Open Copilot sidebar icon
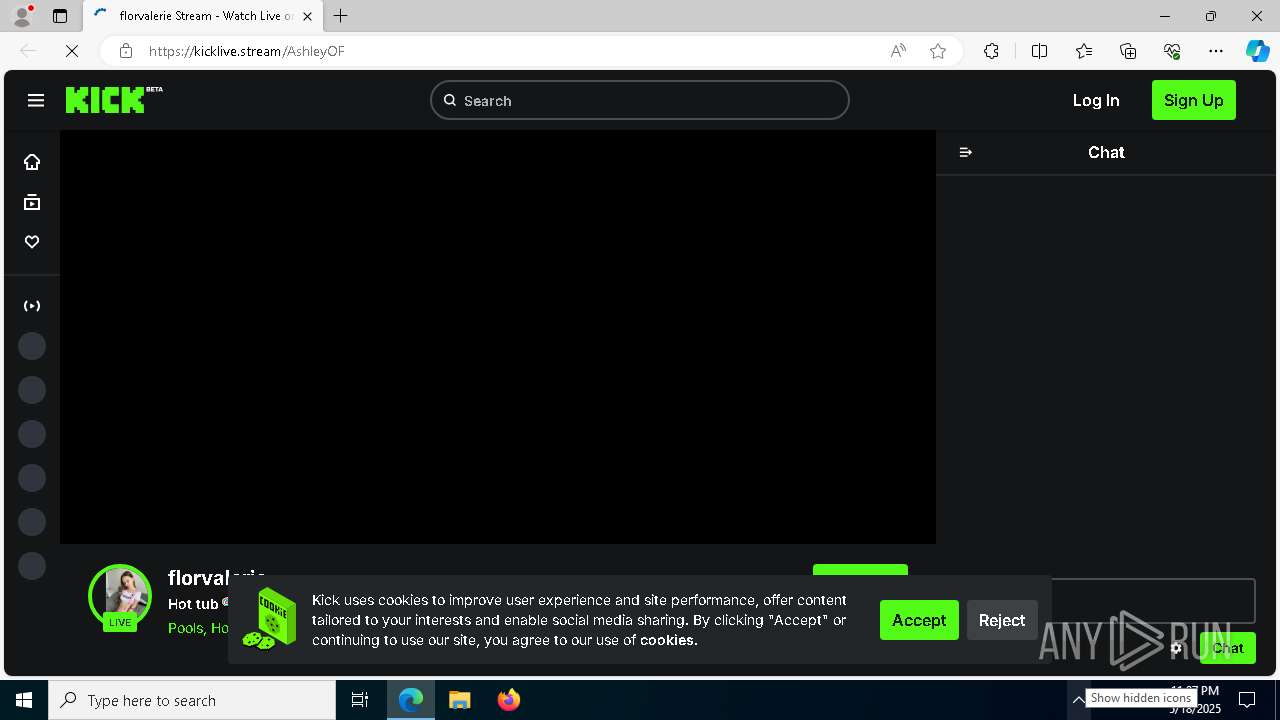 (x=1257, y=51)
